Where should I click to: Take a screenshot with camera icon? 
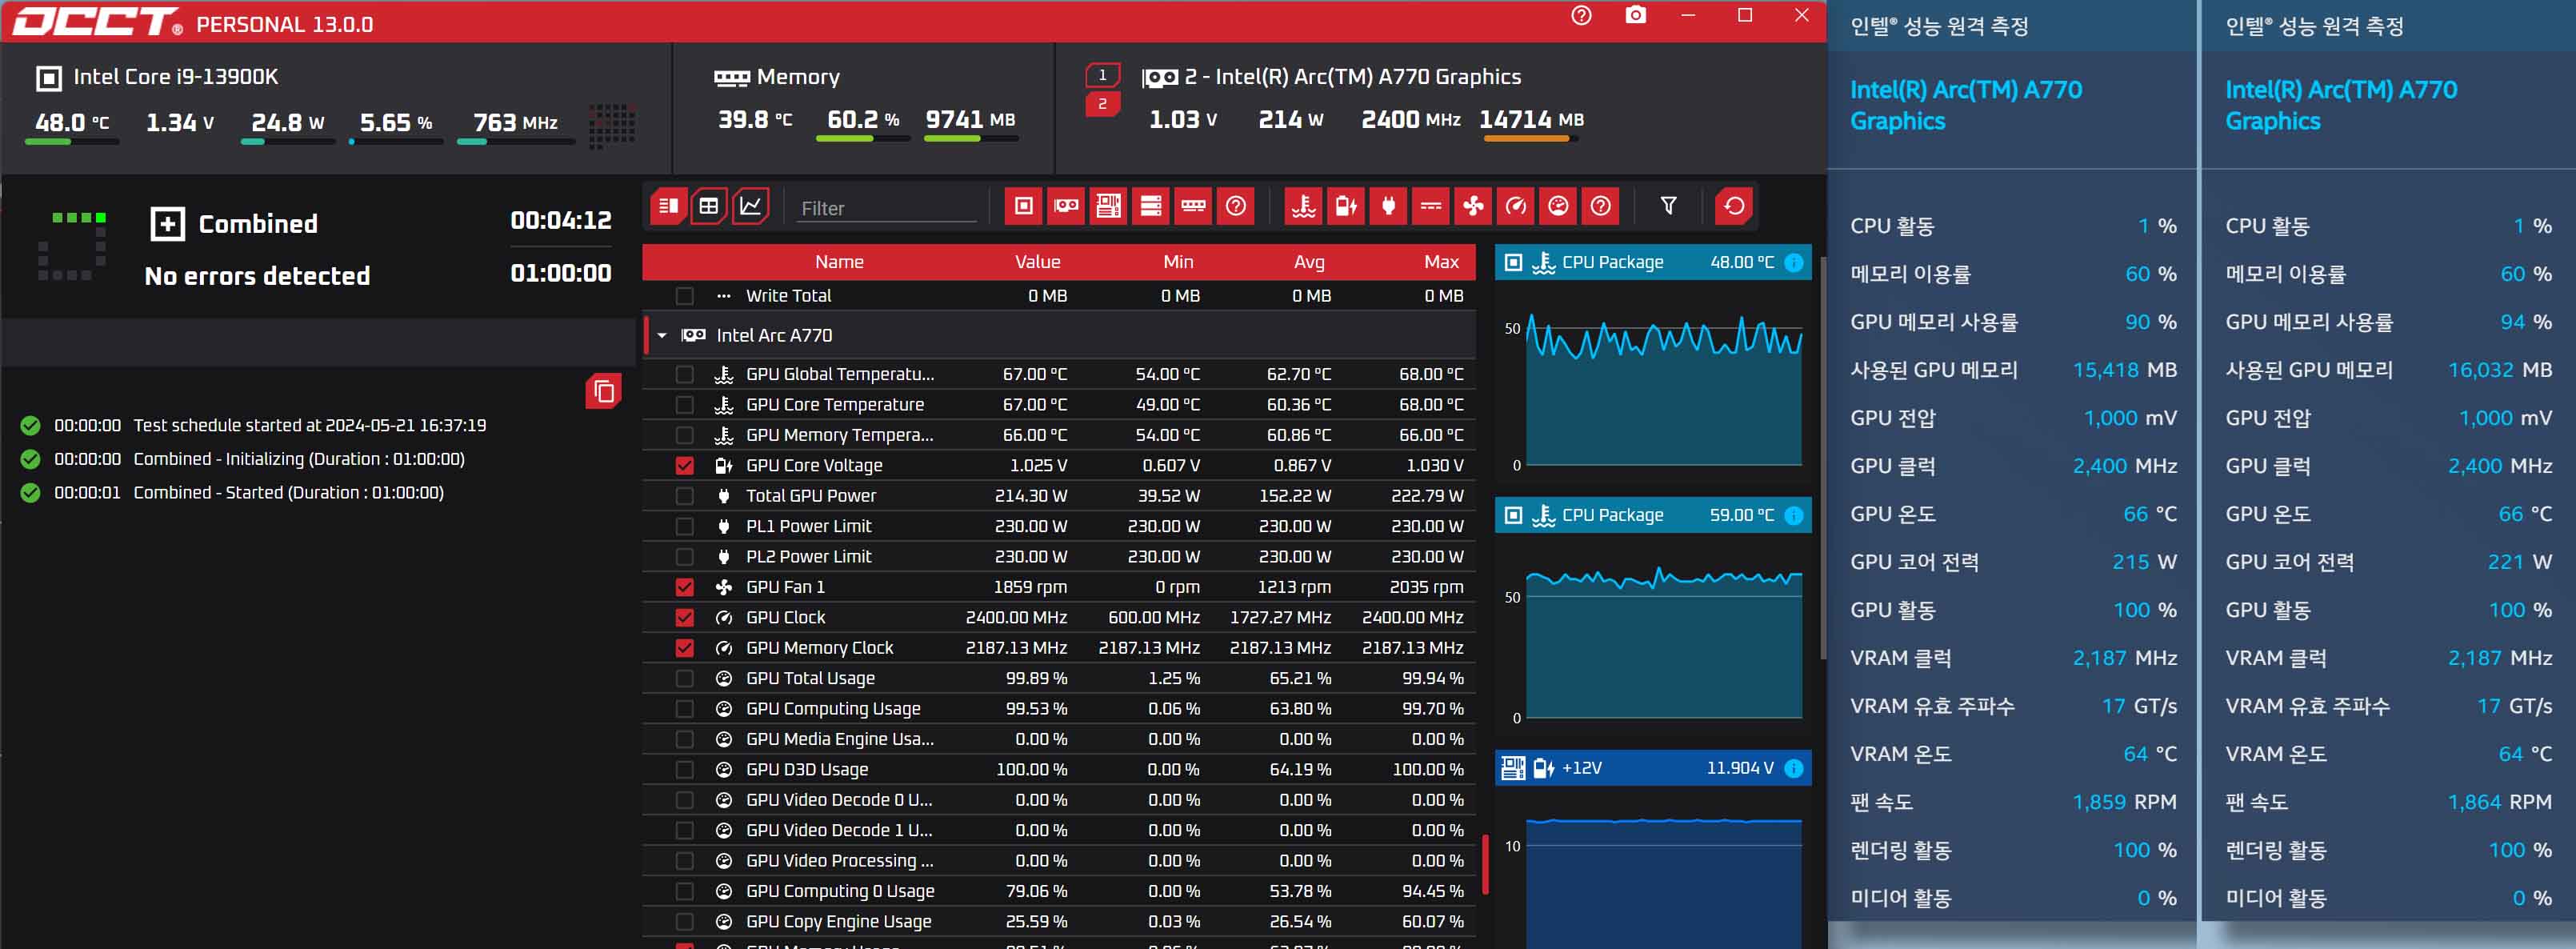[1635, 15]
